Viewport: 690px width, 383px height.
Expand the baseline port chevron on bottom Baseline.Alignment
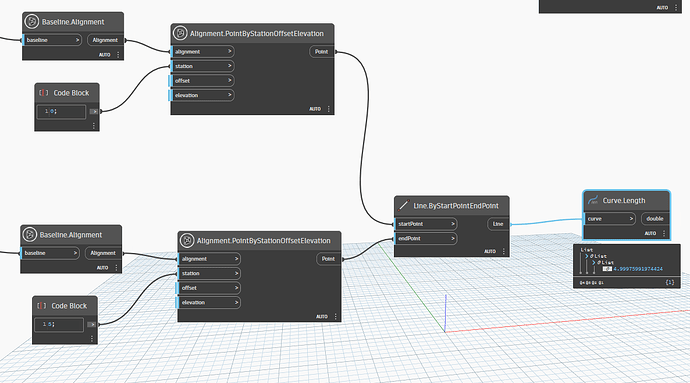(x=75, y=253)
